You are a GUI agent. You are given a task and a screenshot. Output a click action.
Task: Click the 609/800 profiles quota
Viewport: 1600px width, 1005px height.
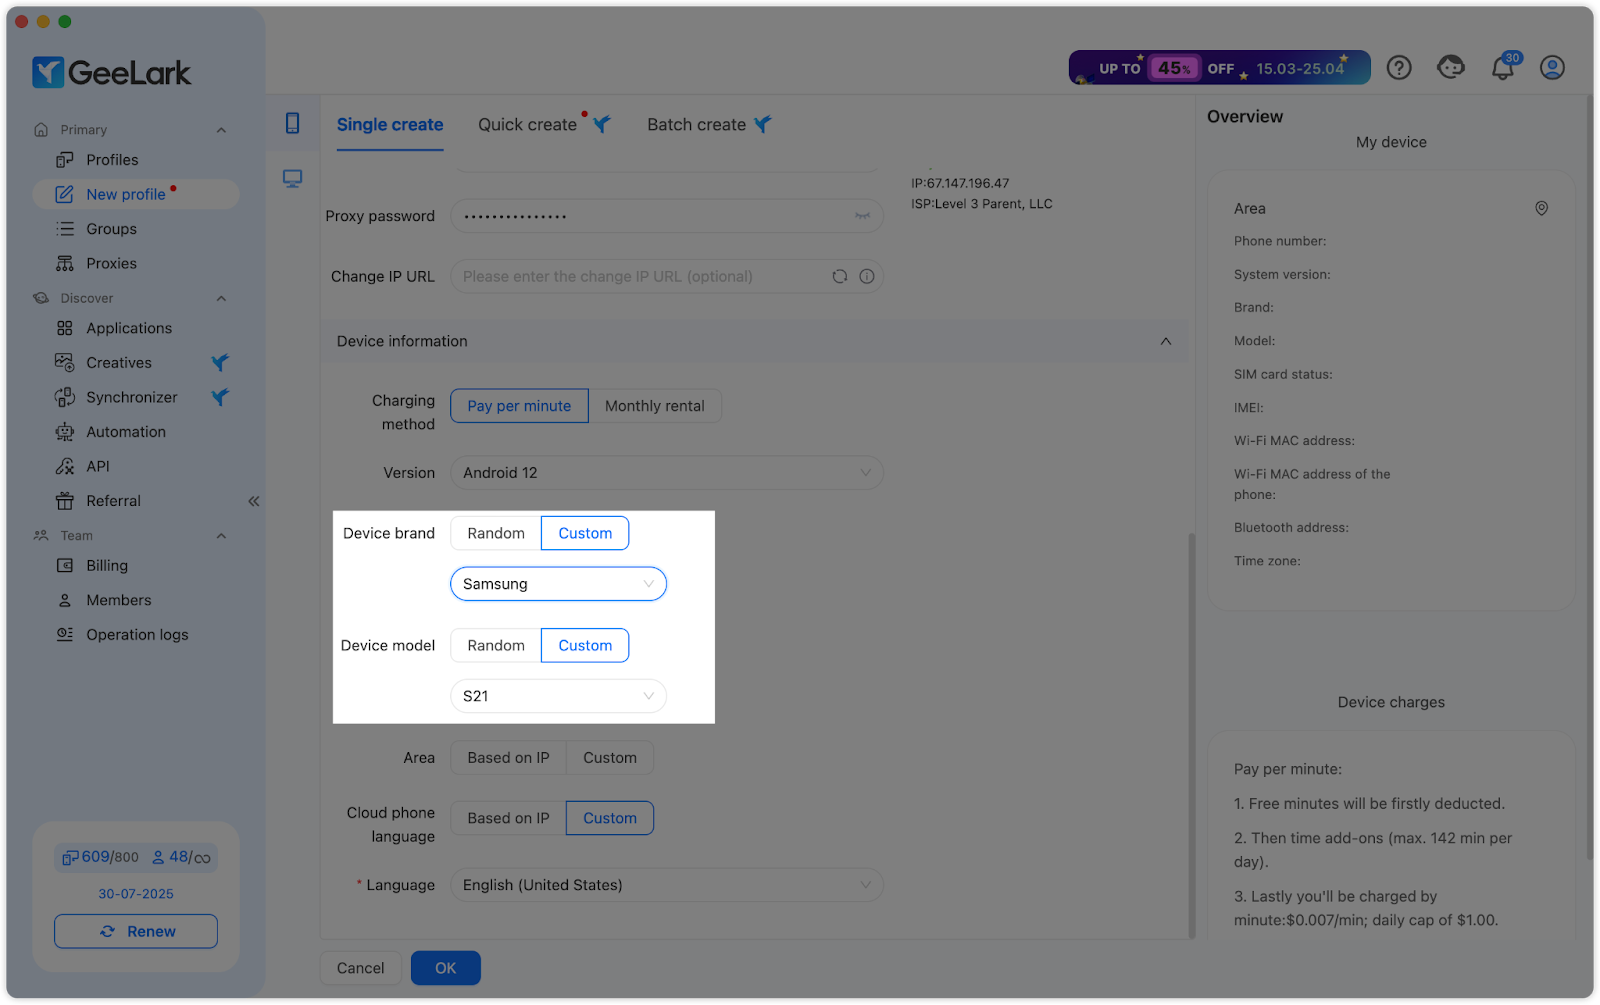100,857
